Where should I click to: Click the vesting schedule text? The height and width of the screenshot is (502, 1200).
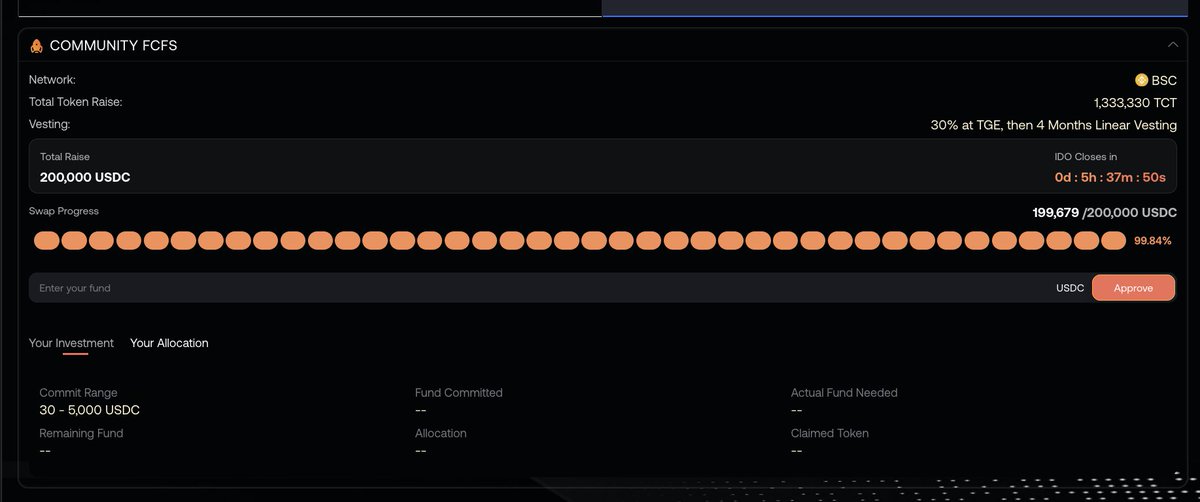click(1054, 125)
